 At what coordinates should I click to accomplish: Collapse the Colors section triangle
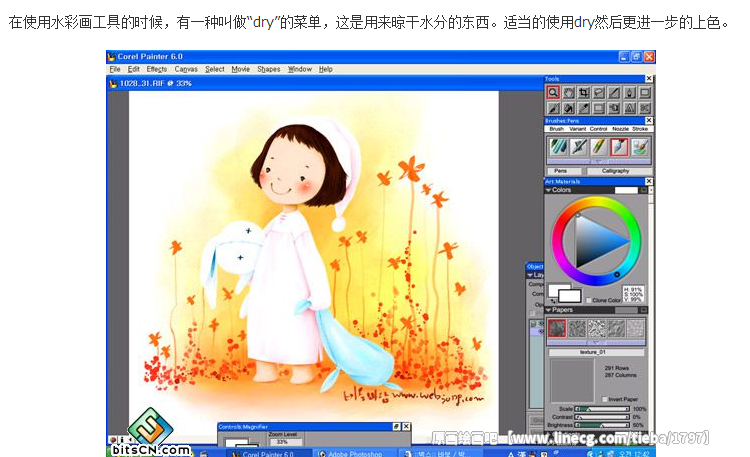point(549,190)
